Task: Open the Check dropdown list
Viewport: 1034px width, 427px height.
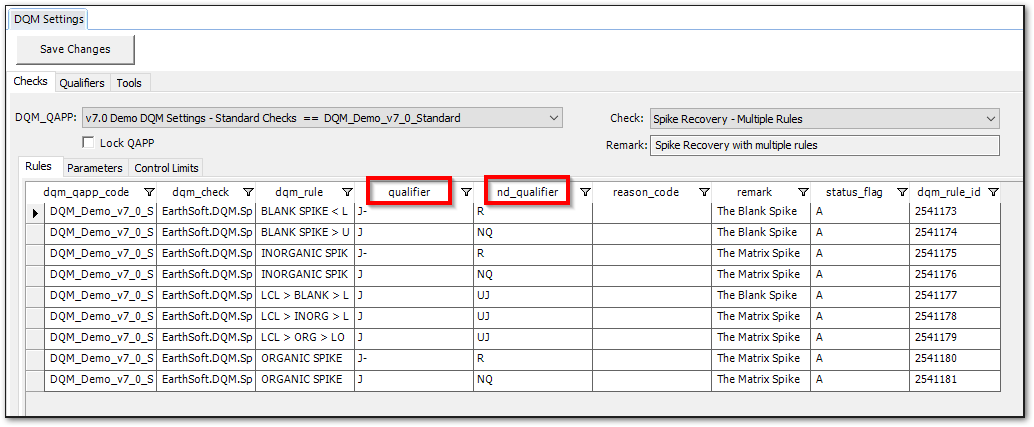Action: tap(991, 118)
